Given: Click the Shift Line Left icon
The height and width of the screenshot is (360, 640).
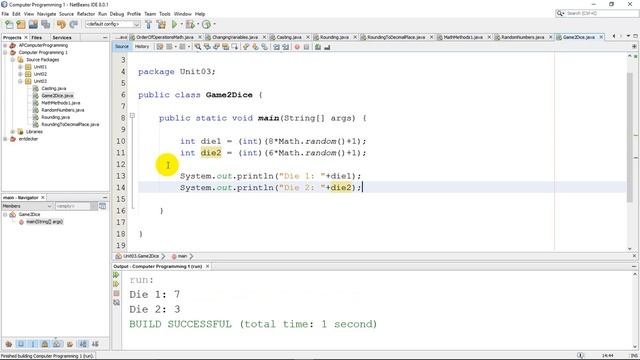Looking at the screenshot, I should (276, 47).
